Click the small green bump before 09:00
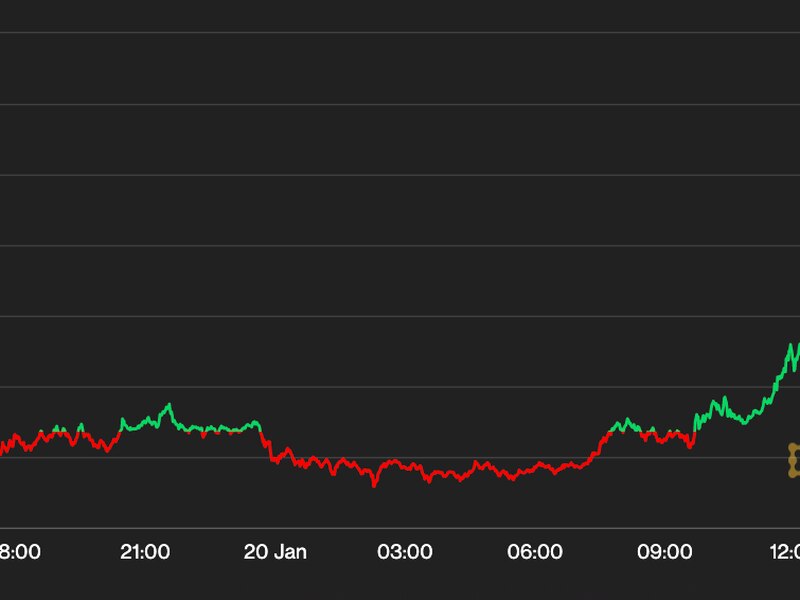This screenshot has height=600, width=800. coord(625,421)
